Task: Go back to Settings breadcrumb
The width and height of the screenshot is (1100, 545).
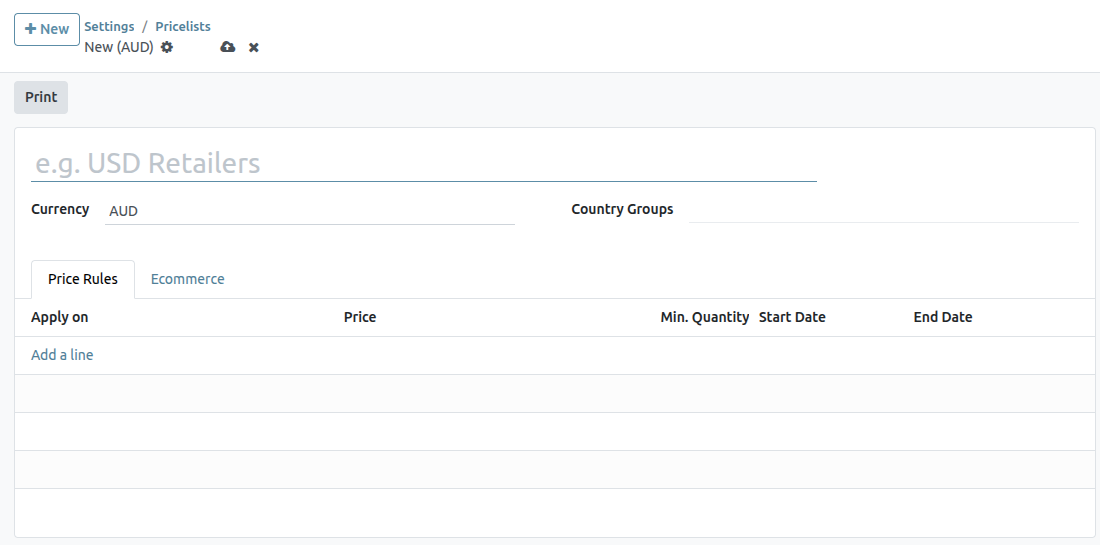Action: (x=109, y=27)
